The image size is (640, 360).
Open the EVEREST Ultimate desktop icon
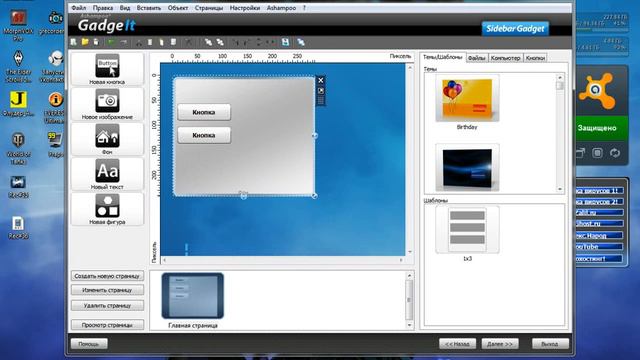[x=54, y=107]
